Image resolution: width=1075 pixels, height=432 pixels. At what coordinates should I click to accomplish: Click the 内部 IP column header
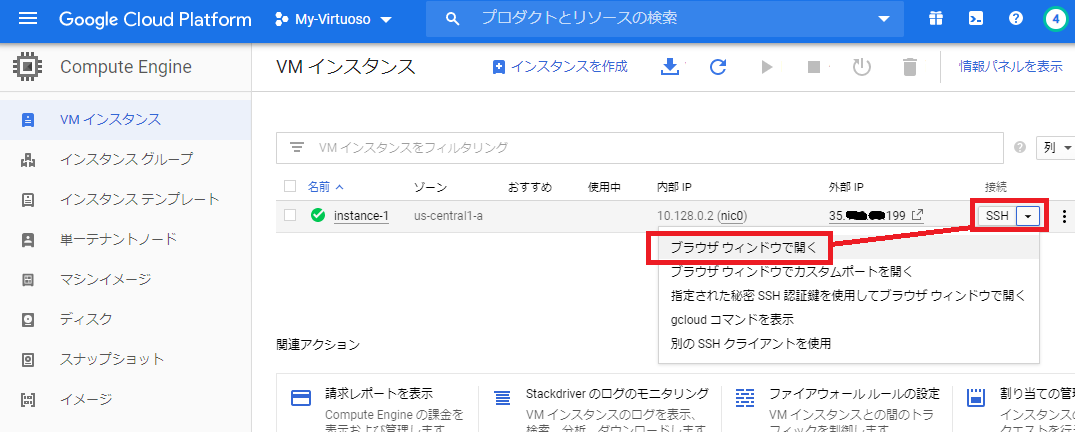pos(674,187)
